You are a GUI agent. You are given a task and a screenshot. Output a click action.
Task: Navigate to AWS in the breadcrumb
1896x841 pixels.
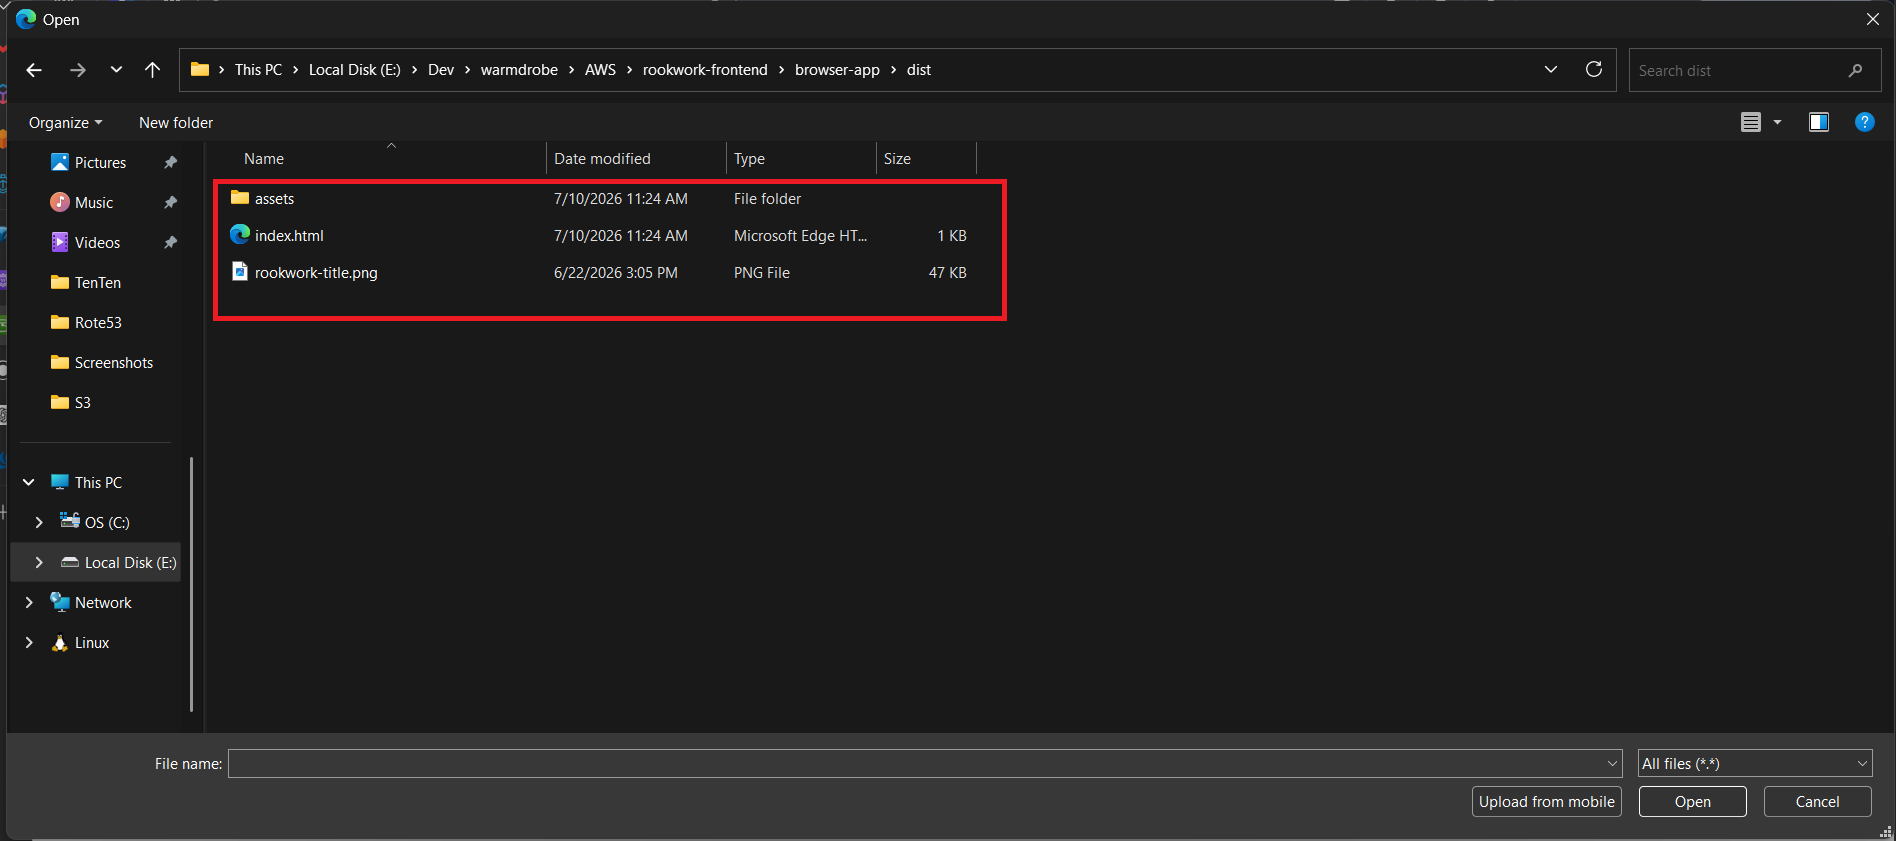(x=600, y=70)
